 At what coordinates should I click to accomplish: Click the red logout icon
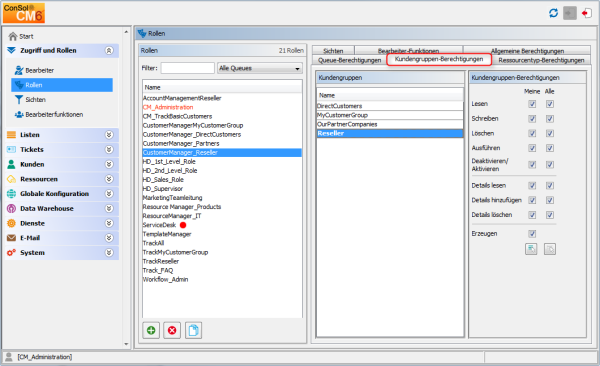point(586,13)
